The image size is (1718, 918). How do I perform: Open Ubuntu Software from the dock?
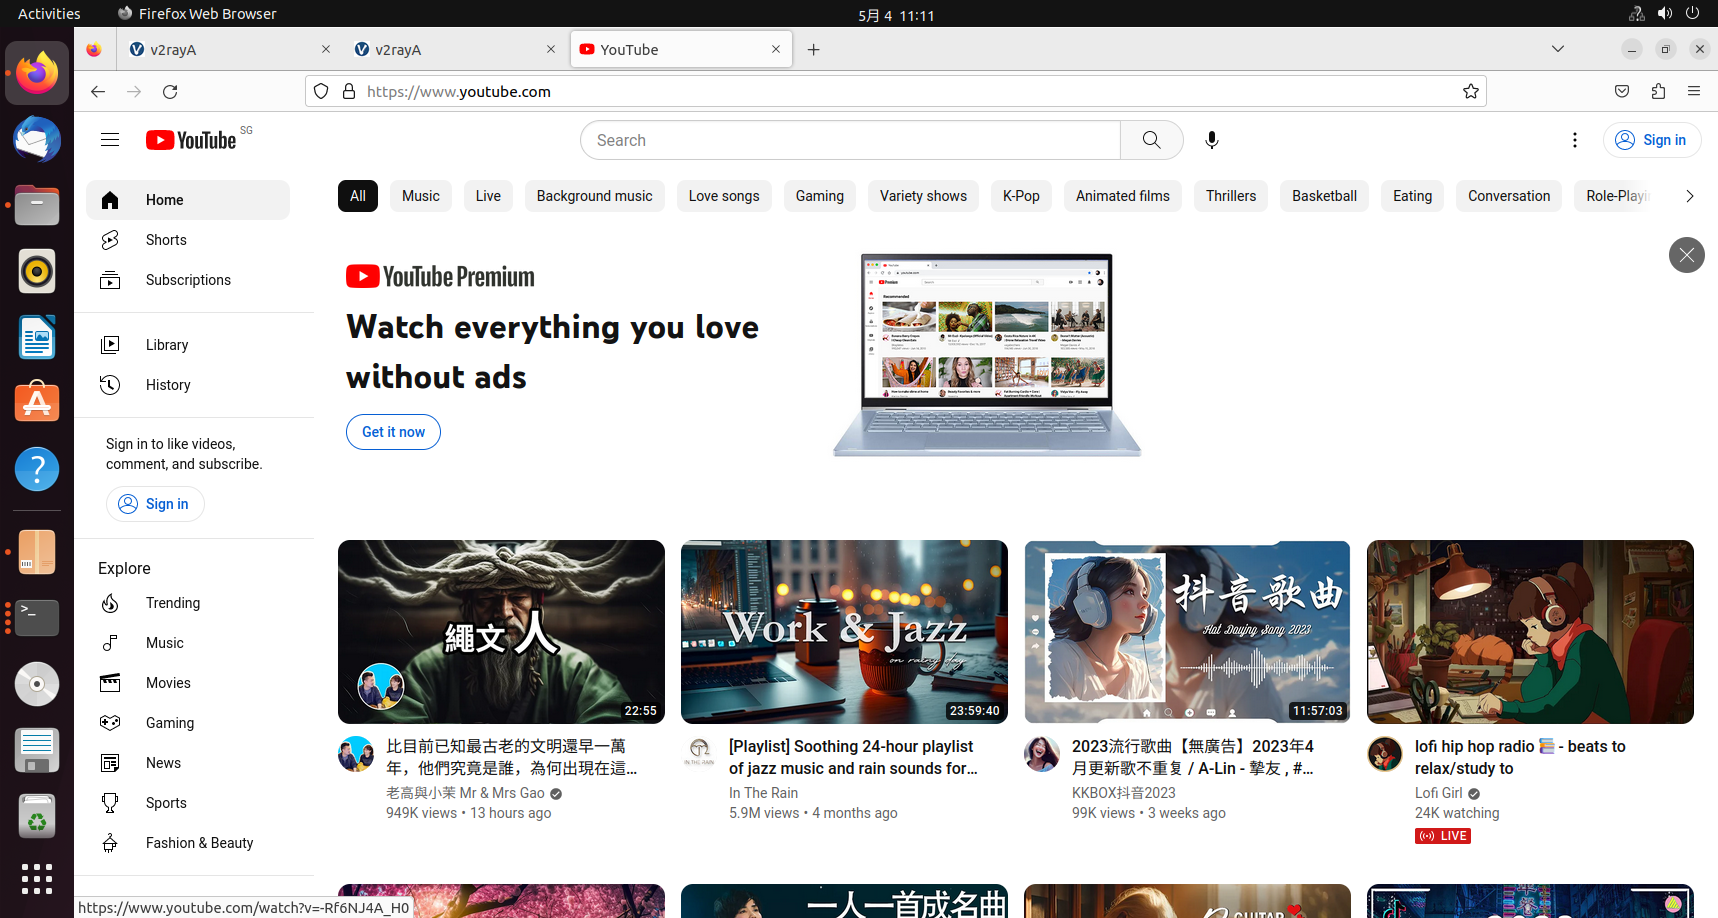point(37,403)
